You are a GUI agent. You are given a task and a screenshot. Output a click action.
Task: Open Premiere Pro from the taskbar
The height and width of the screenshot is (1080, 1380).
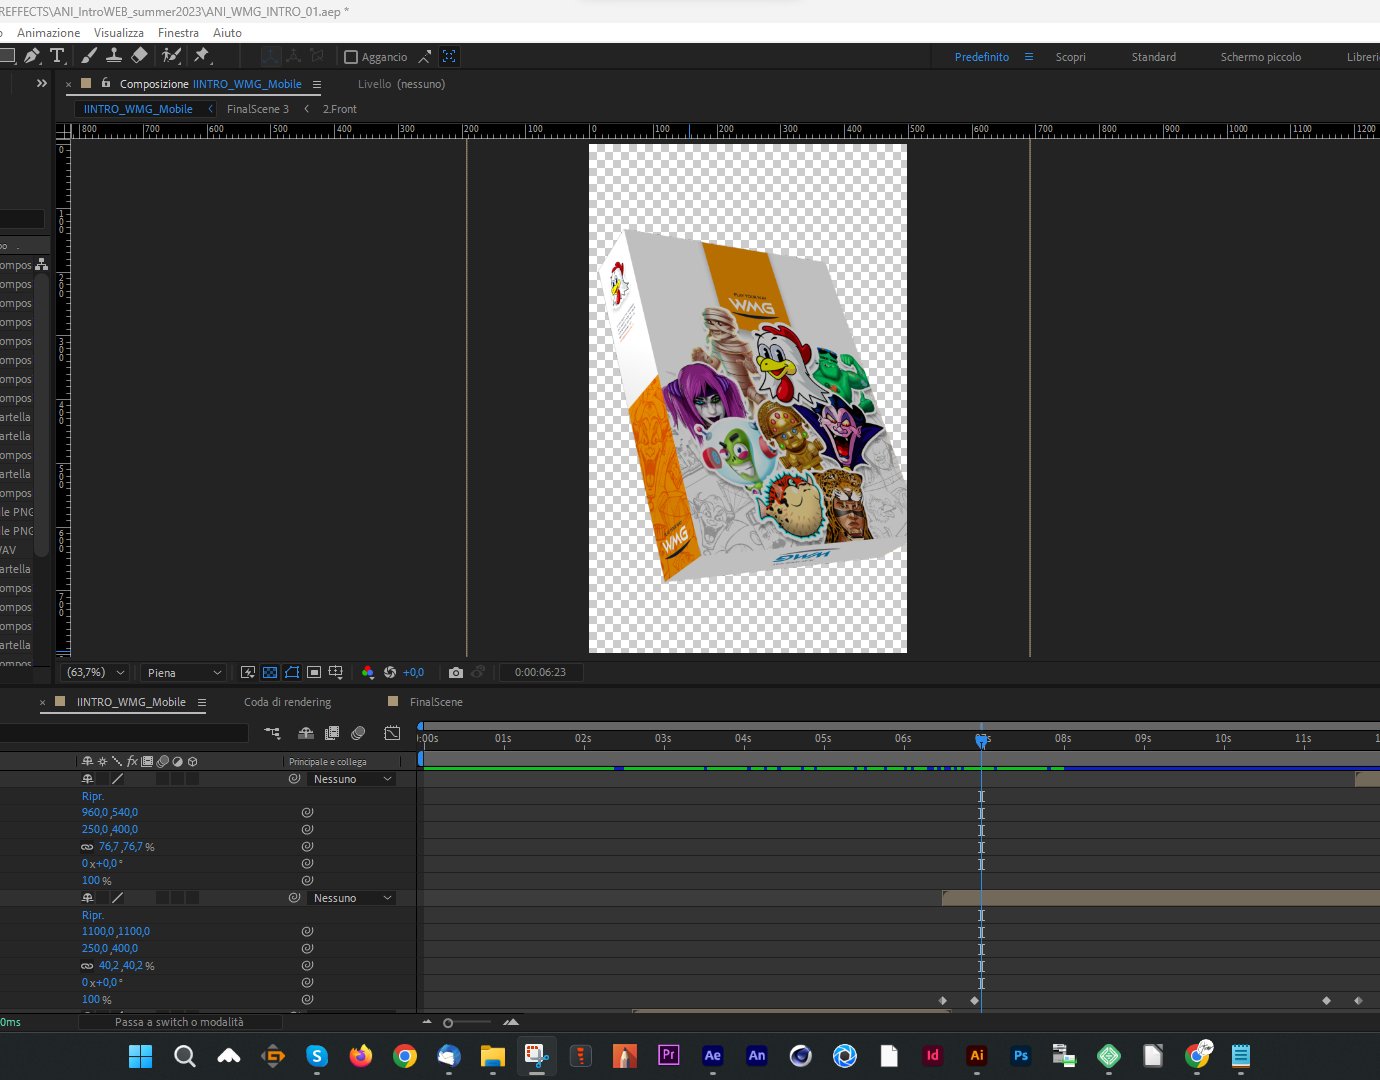point(668,1055)
